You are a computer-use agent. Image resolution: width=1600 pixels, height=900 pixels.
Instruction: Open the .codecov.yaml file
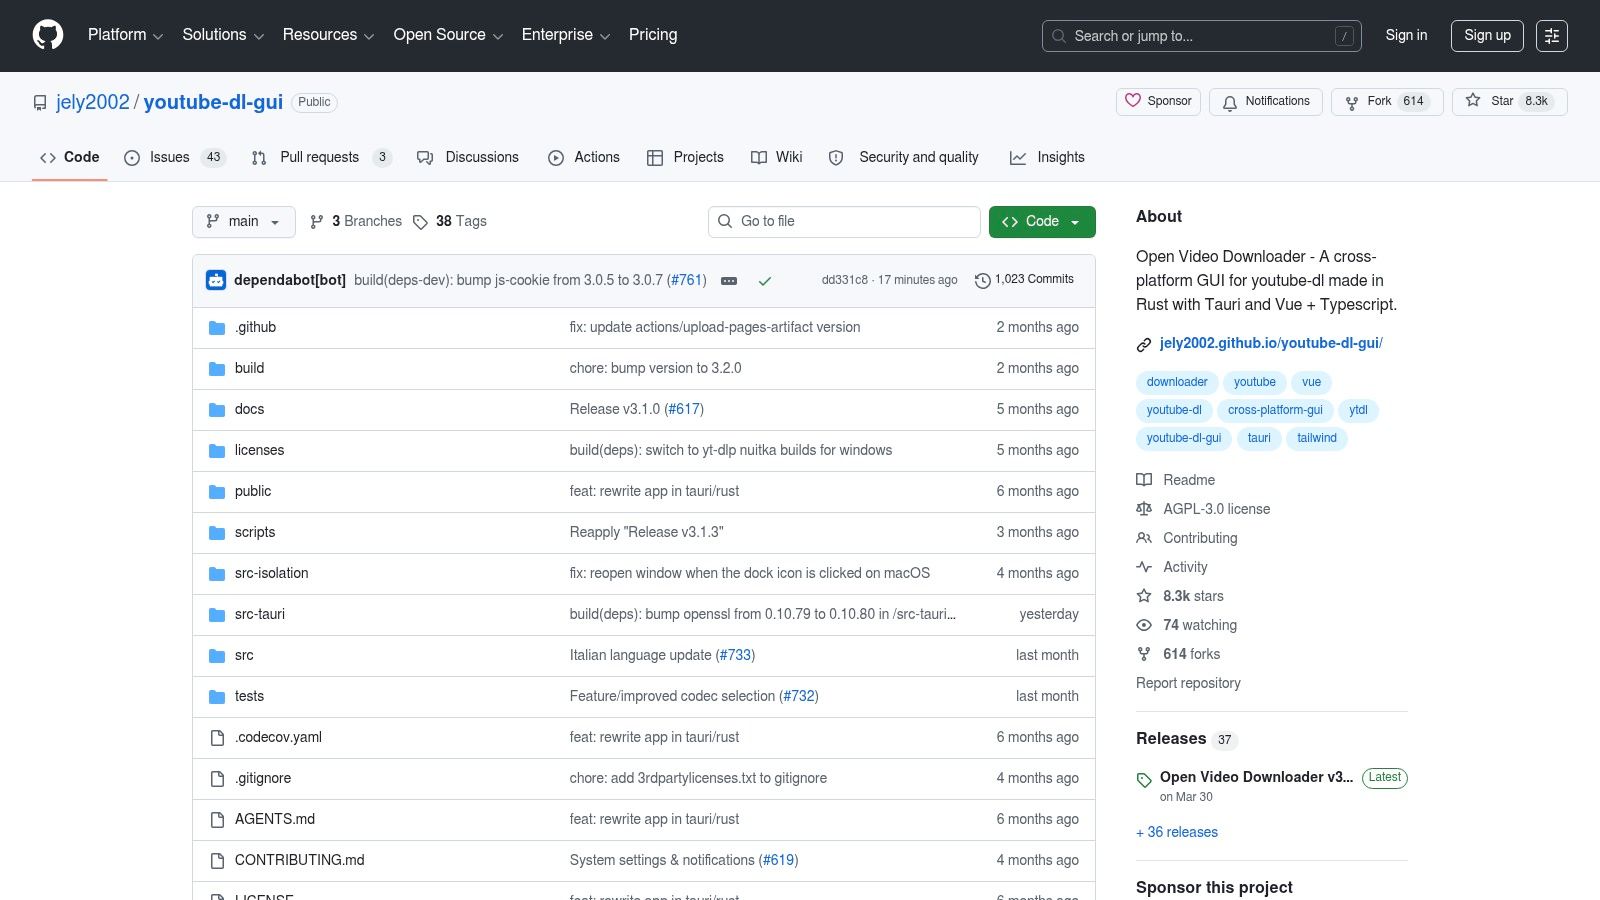tap(279, 737)
